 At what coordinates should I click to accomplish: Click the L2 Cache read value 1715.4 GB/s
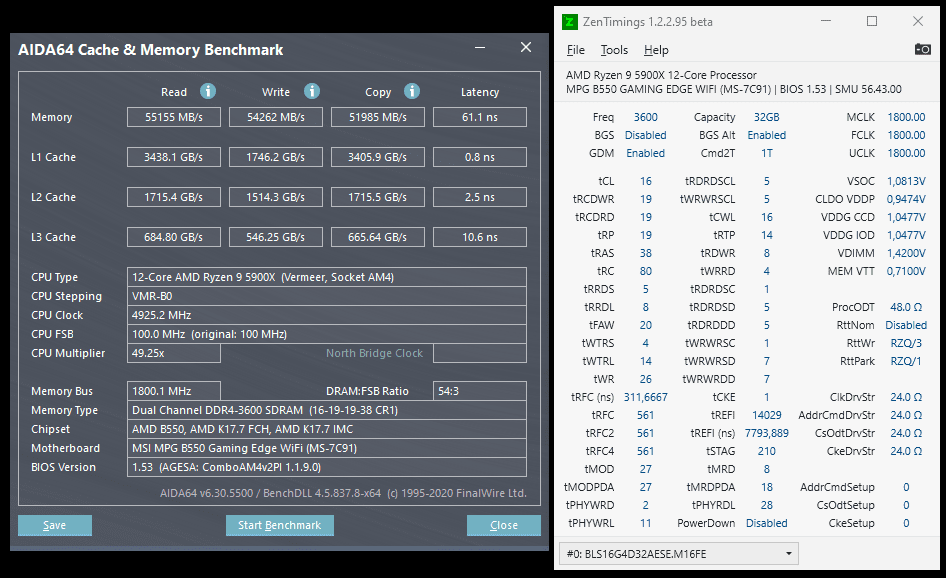[x=174, y=197]
